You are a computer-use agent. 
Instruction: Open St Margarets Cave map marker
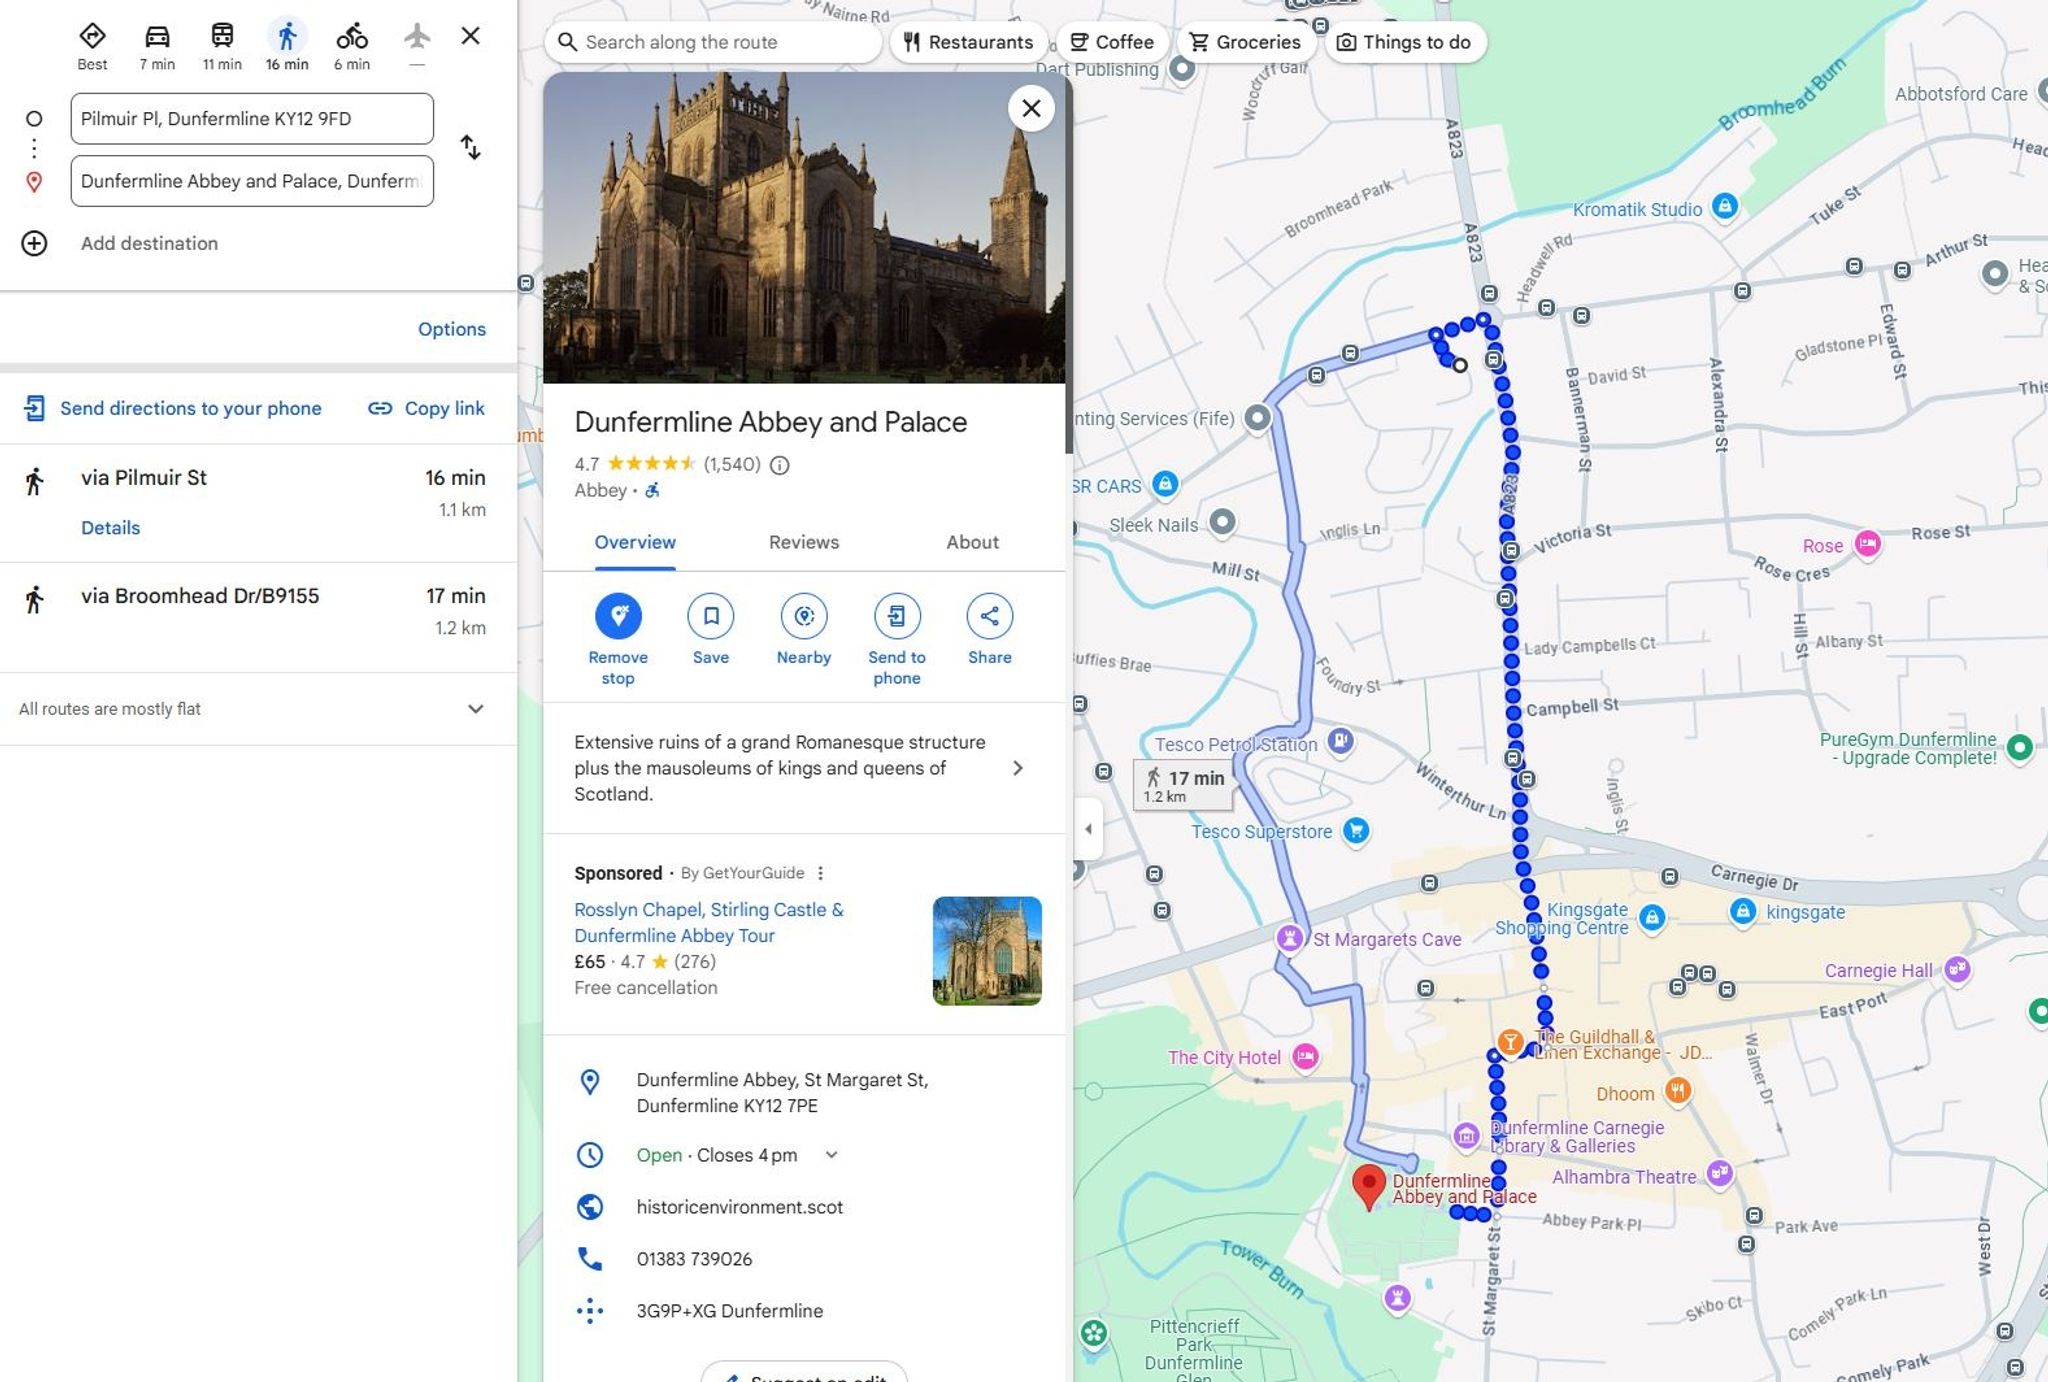point(1290,938)
